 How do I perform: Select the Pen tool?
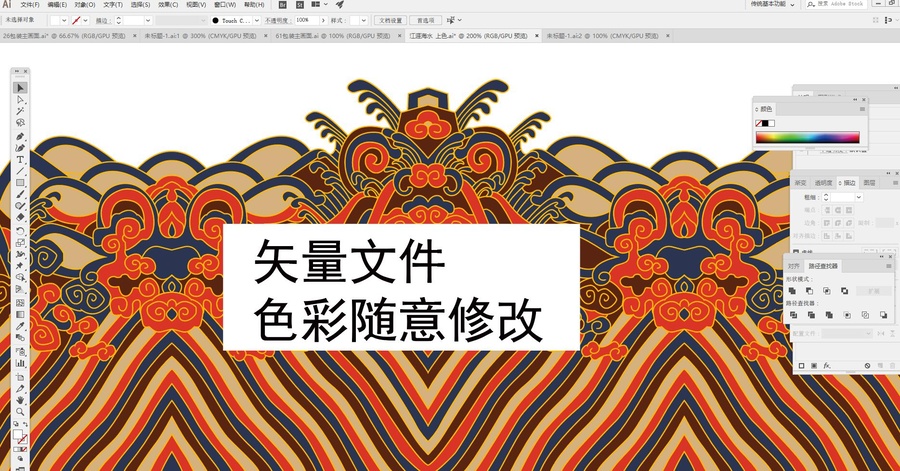[20, 137]
